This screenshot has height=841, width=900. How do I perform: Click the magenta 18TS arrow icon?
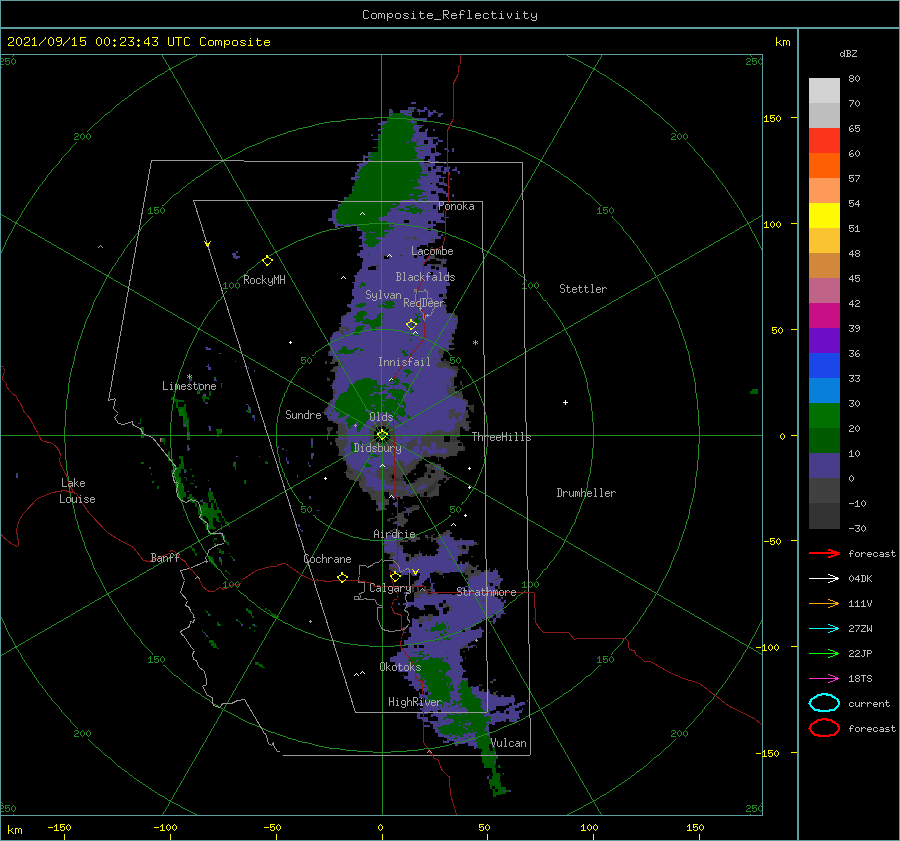point(824,679)
